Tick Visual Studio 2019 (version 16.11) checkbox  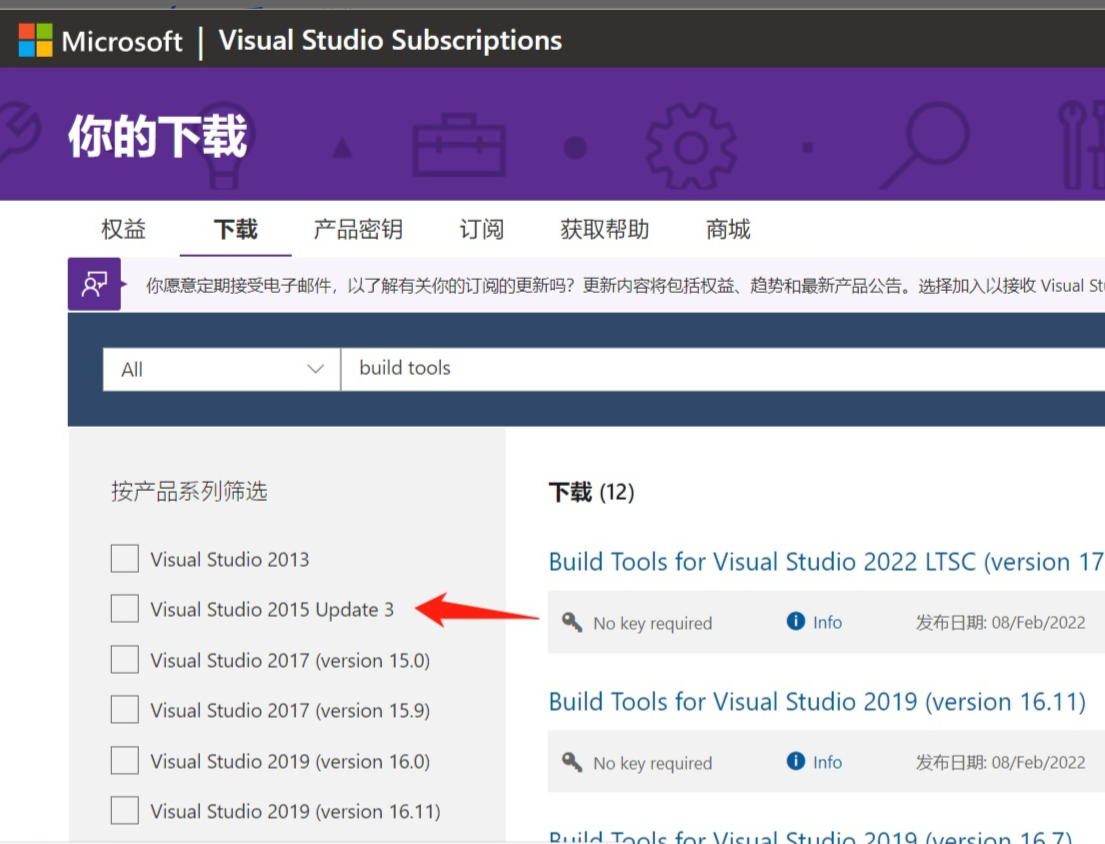125,810
